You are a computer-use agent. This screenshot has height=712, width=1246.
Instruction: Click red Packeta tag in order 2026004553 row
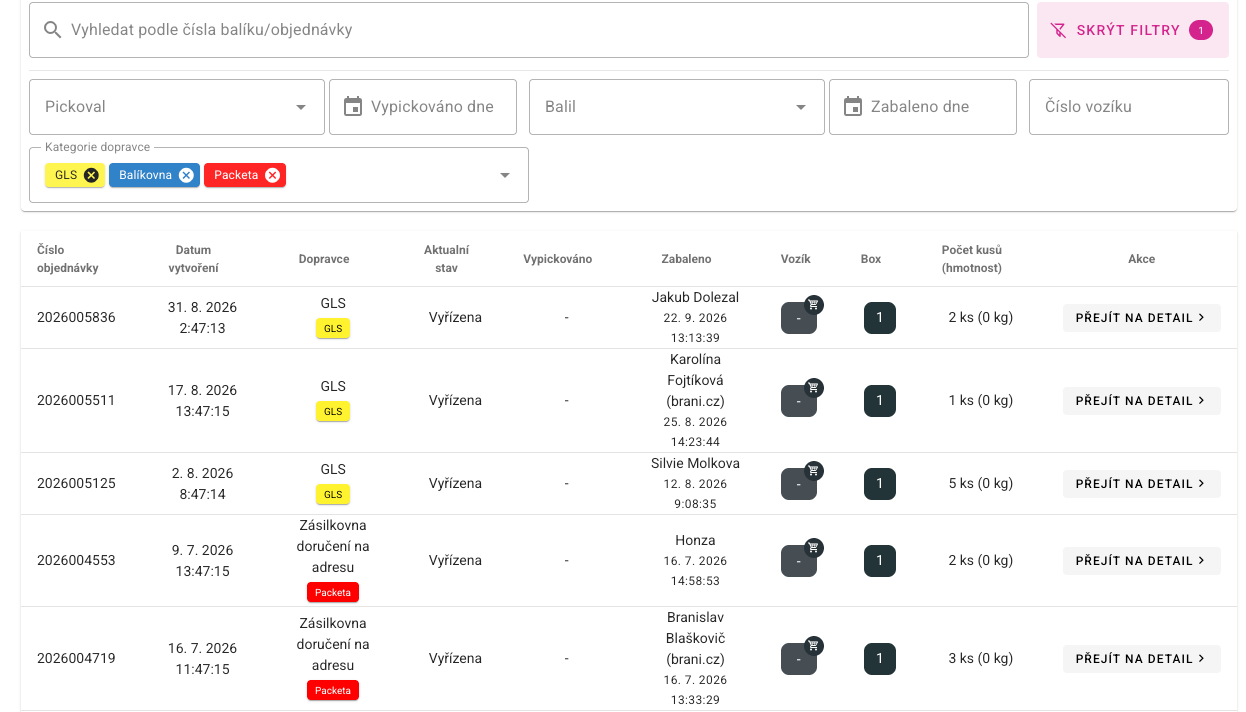coord(333,592)
